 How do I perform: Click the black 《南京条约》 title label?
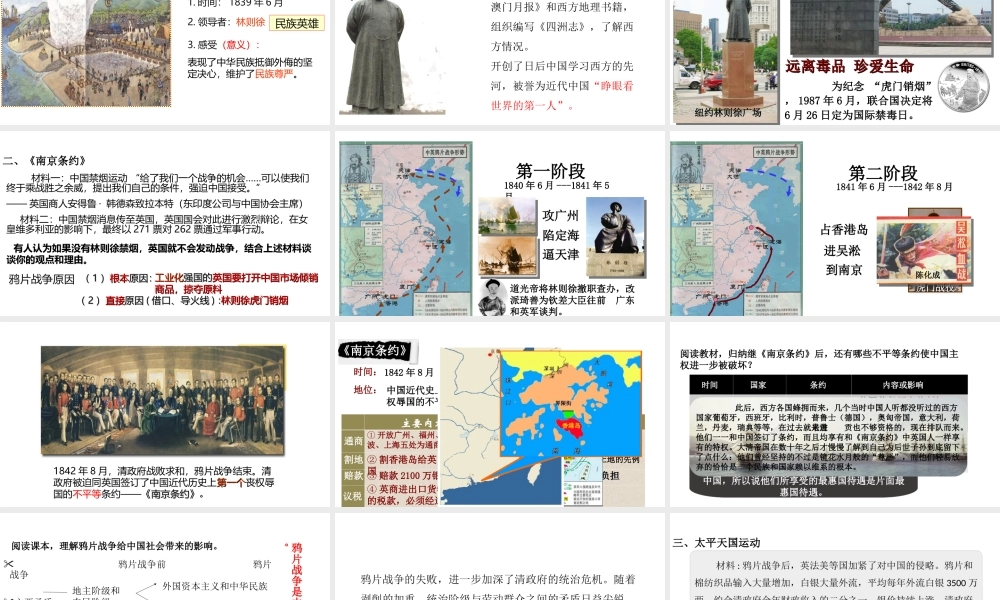375,350
